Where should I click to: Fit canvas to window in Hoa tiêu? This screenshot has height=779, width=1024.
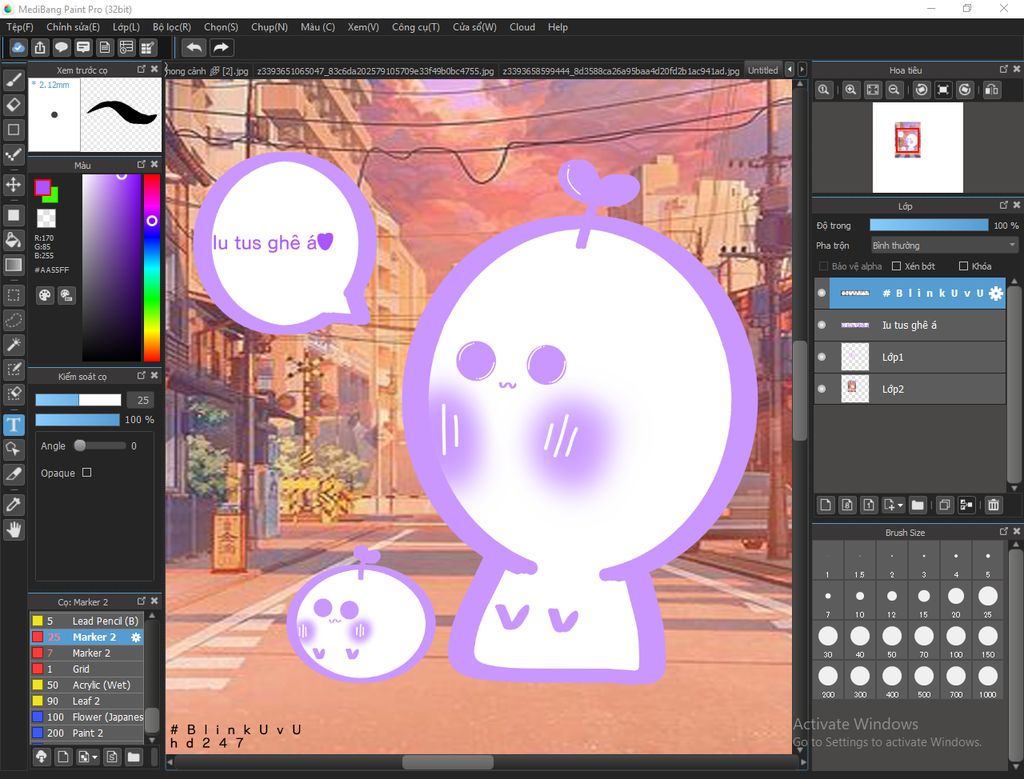[872, 90]
